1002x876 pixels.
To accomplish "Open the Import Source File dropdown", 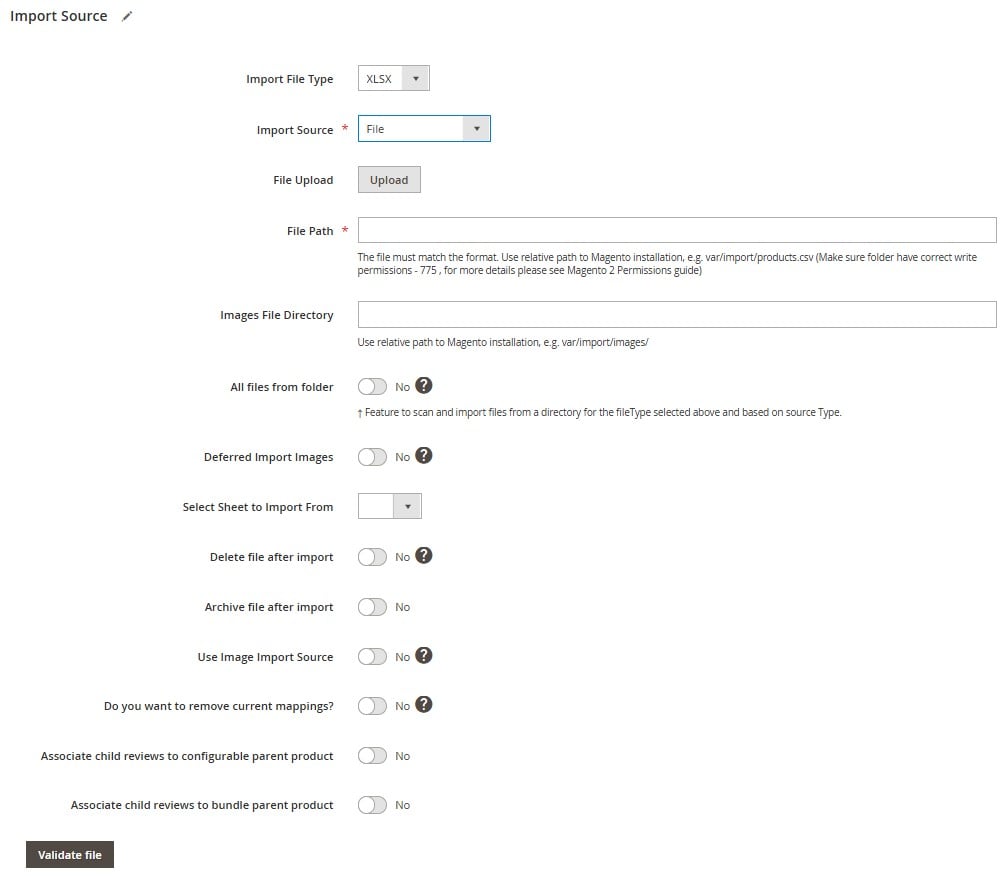I will point(424,128).
